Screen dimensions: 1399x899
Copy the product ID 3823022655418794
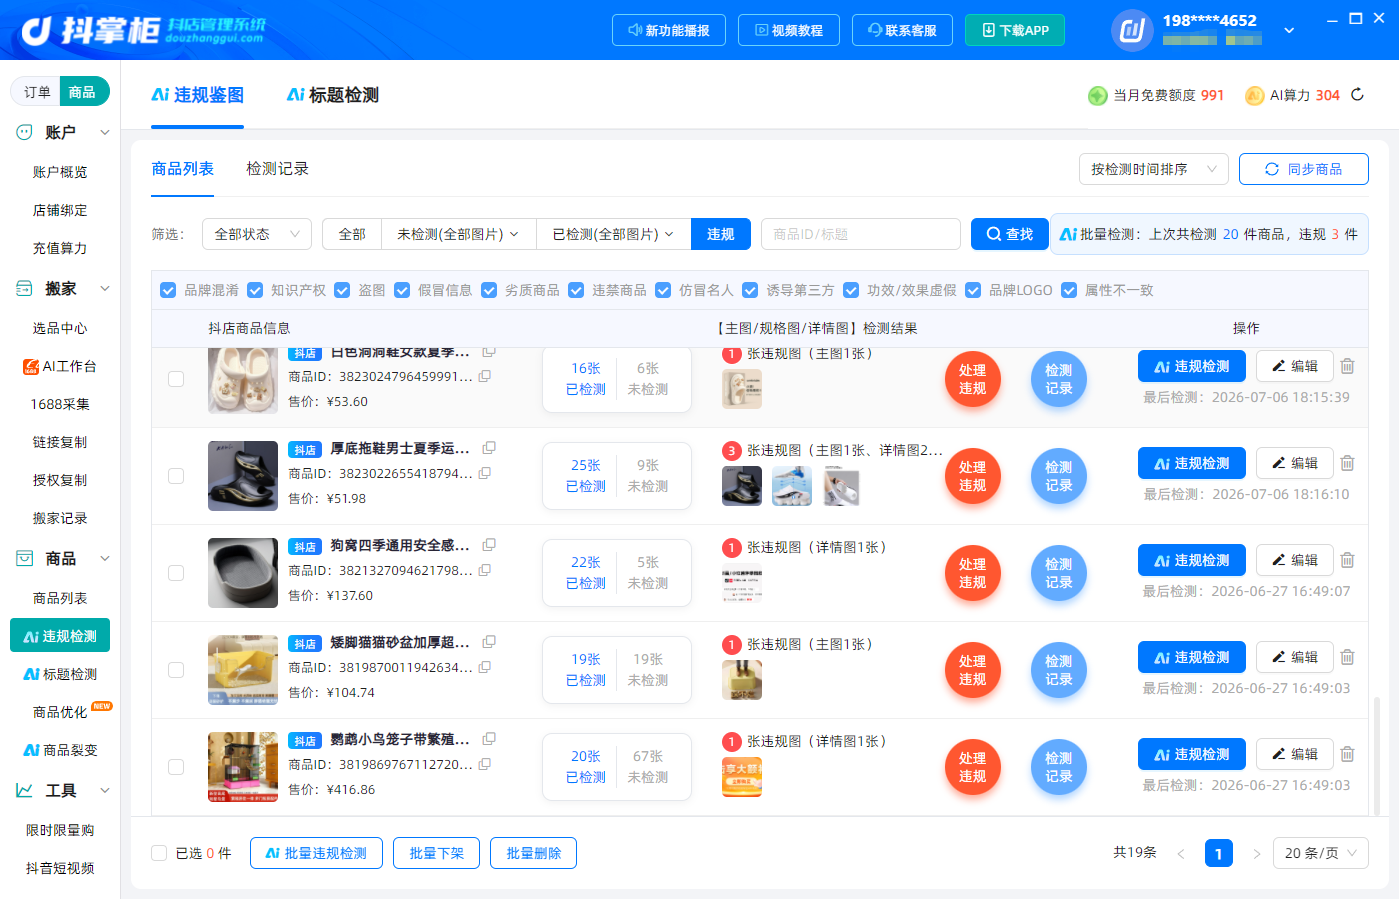(485, 473)
